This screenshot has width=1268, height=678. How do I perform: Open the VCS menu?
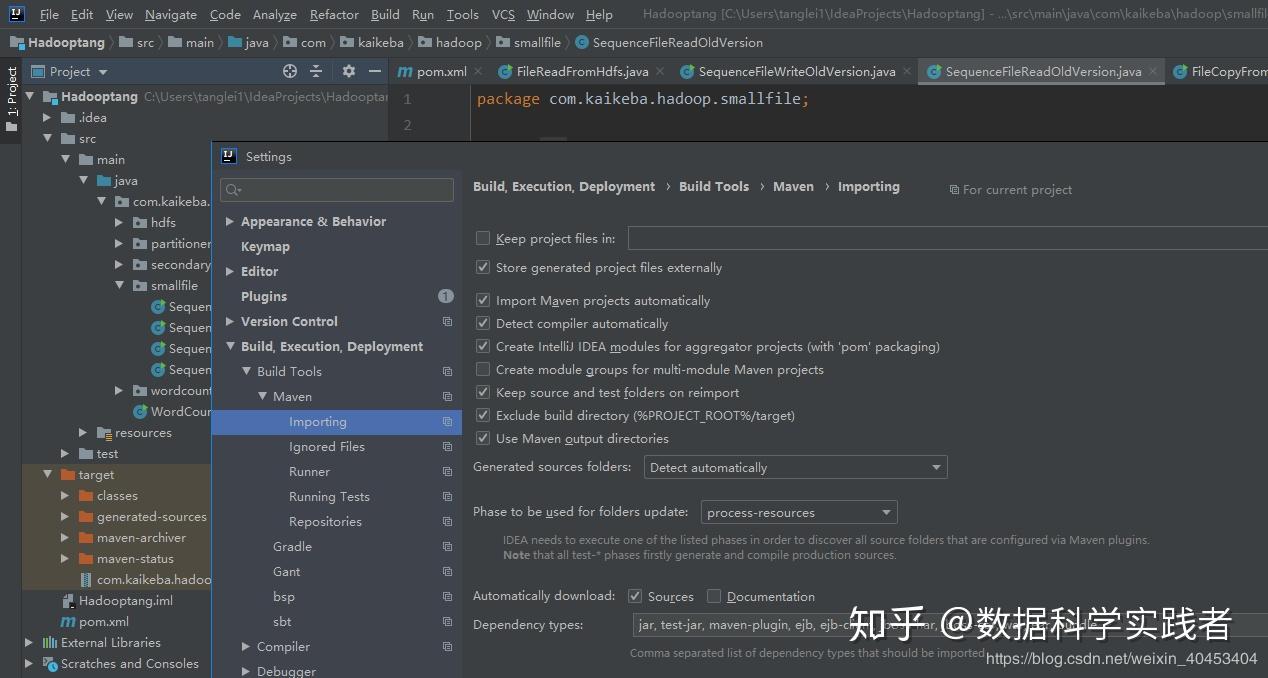(503, 14)
